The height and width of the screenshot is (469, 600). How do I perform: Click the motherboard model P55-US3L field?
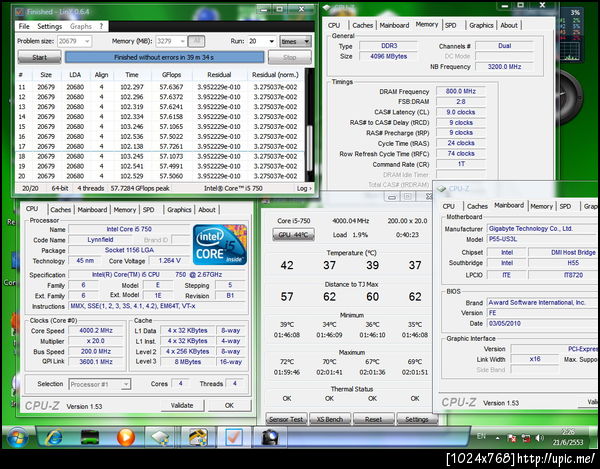pos(542,239)
